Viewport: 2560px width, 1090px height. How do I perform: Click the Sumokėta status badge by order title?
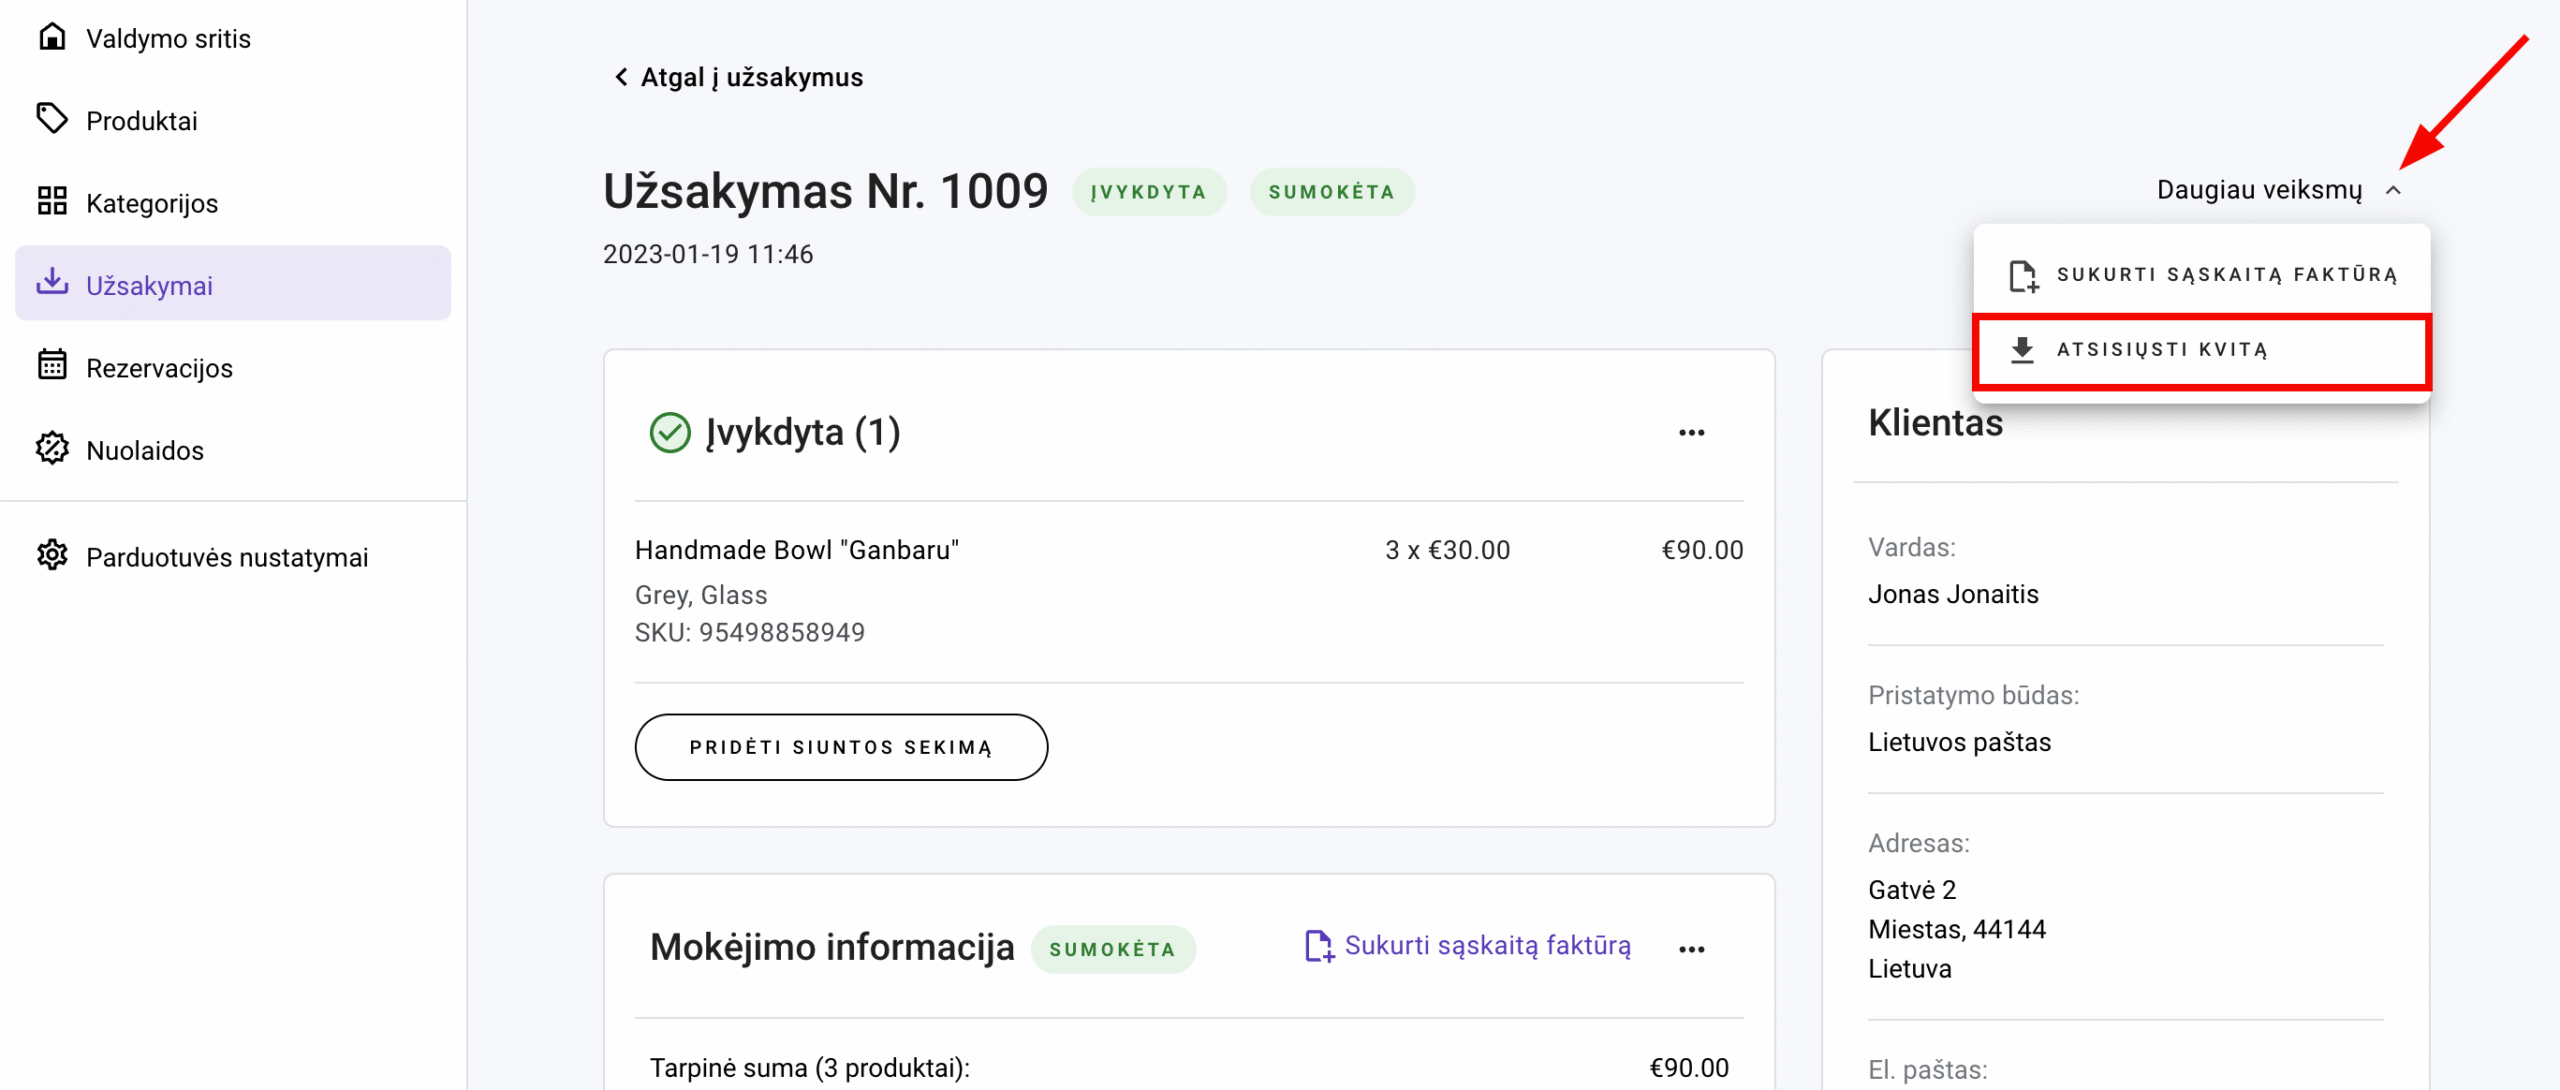1331,192
